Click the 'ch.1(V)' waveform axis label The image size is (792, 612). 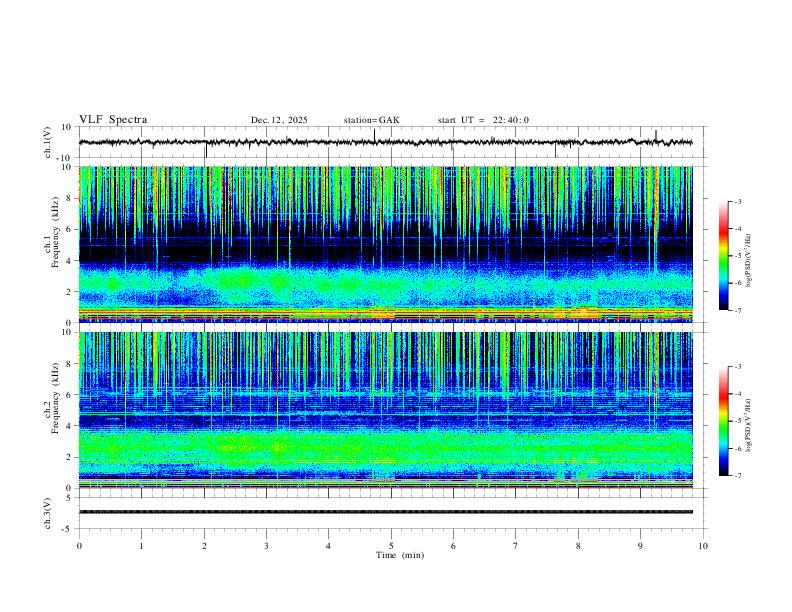pyautogui.click(x=48, y=142)
